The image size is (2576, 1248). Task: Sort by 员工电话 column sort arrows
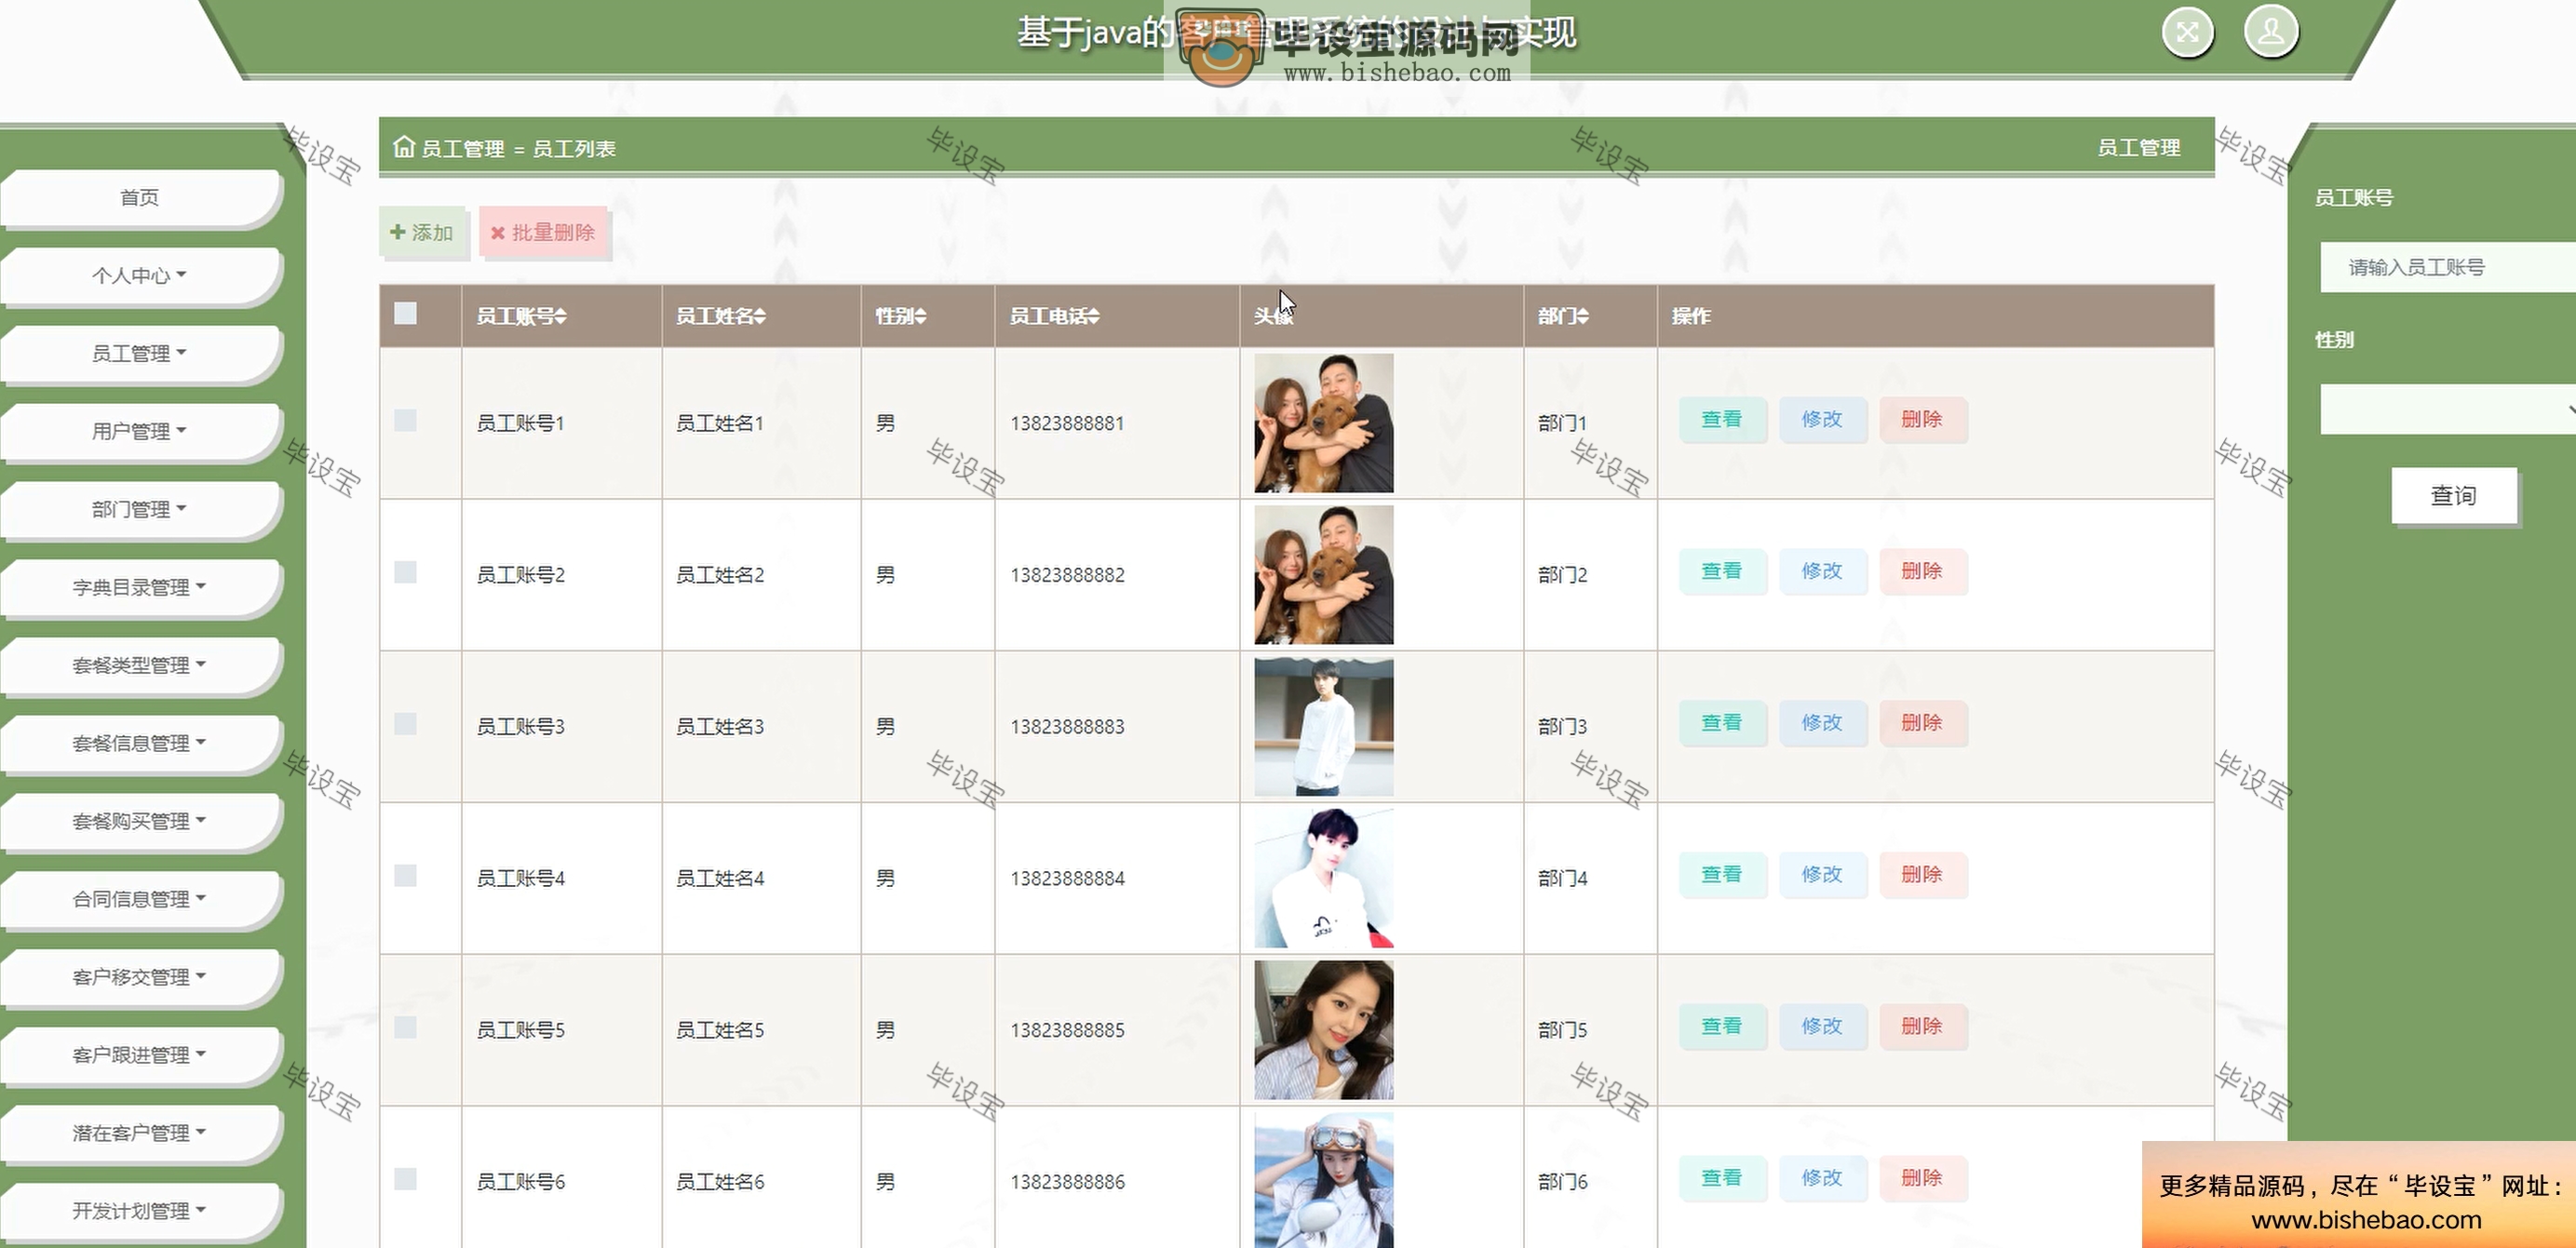[1093, 316]
